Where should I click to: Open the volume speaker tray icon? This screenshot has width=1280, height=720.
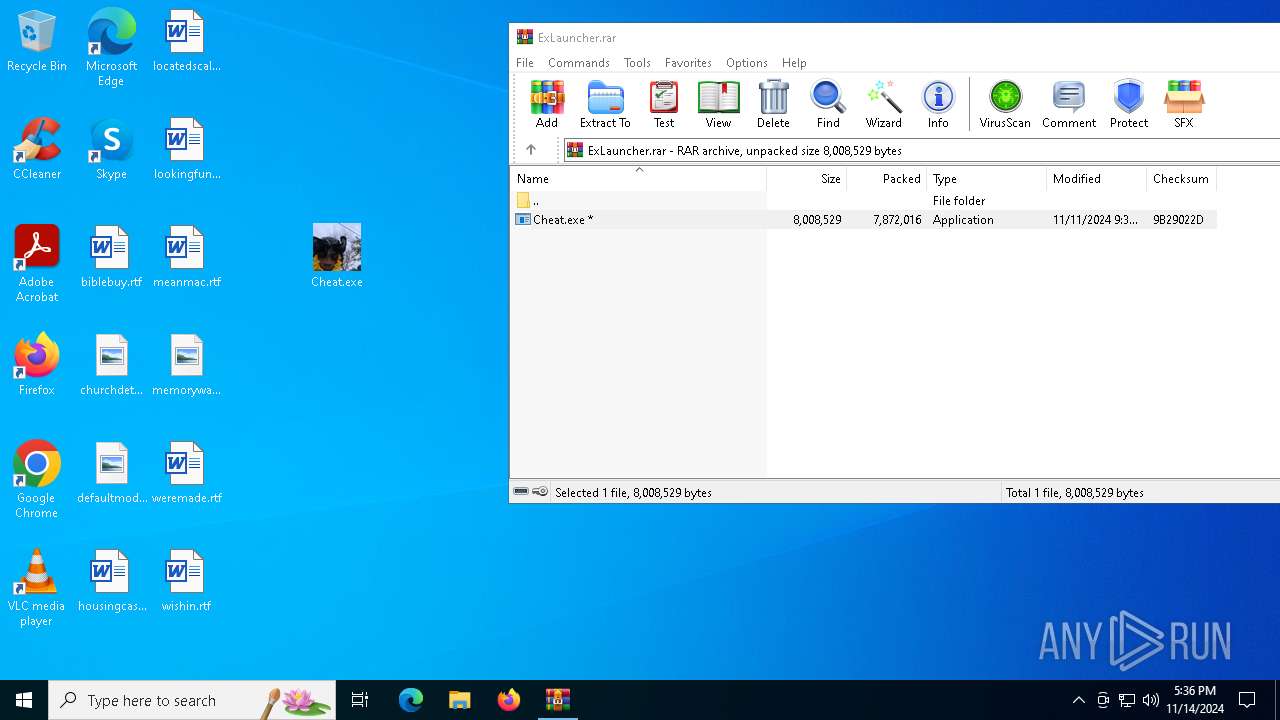[x=1151, y=700]
